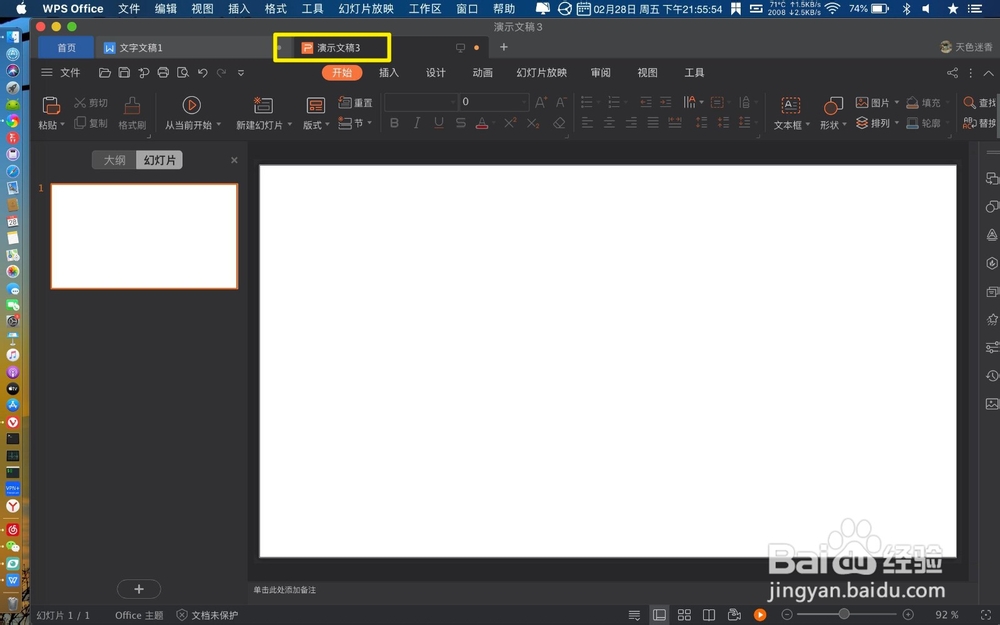Screen dimensions: 1000x625
Task: Expand the Section (节) dropdown
Action: pyautogui.click(x=369, y=122)
